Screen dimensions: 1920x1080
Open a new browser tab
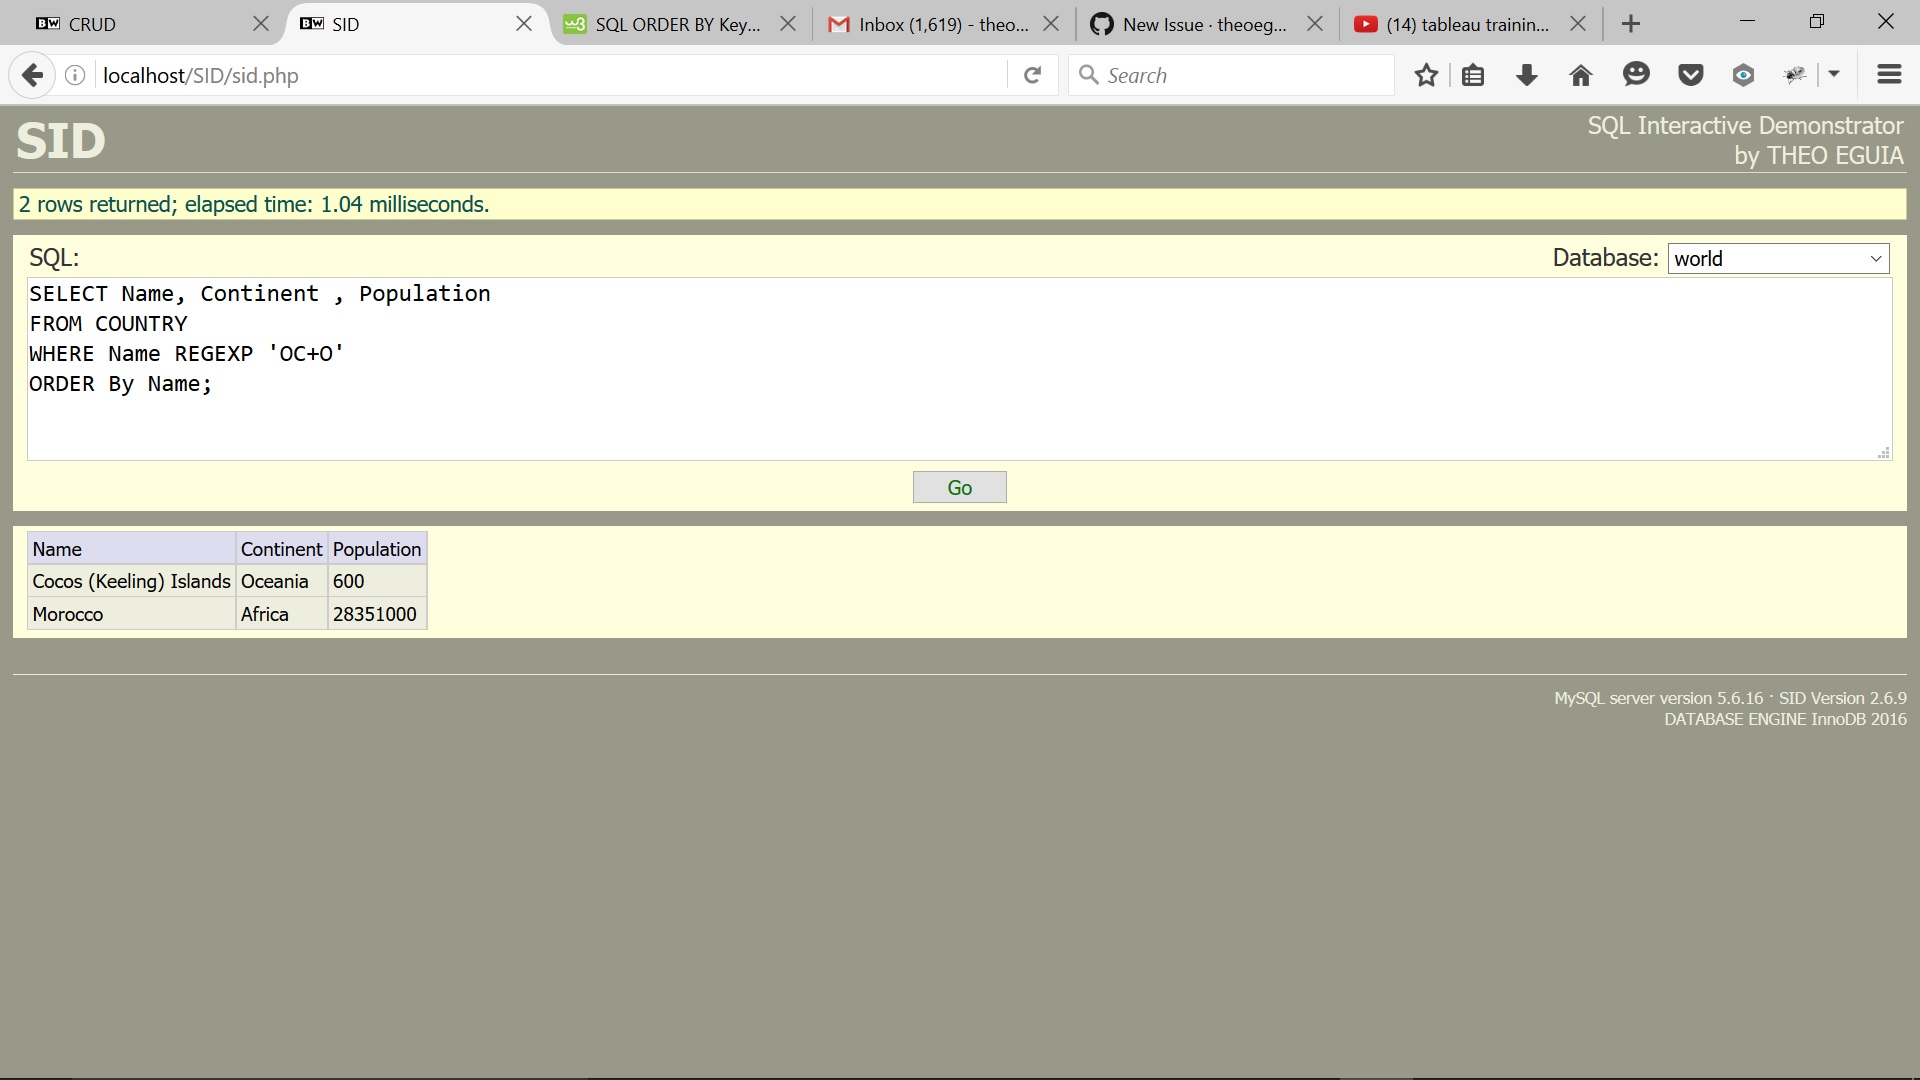[x=1630, y=23]
